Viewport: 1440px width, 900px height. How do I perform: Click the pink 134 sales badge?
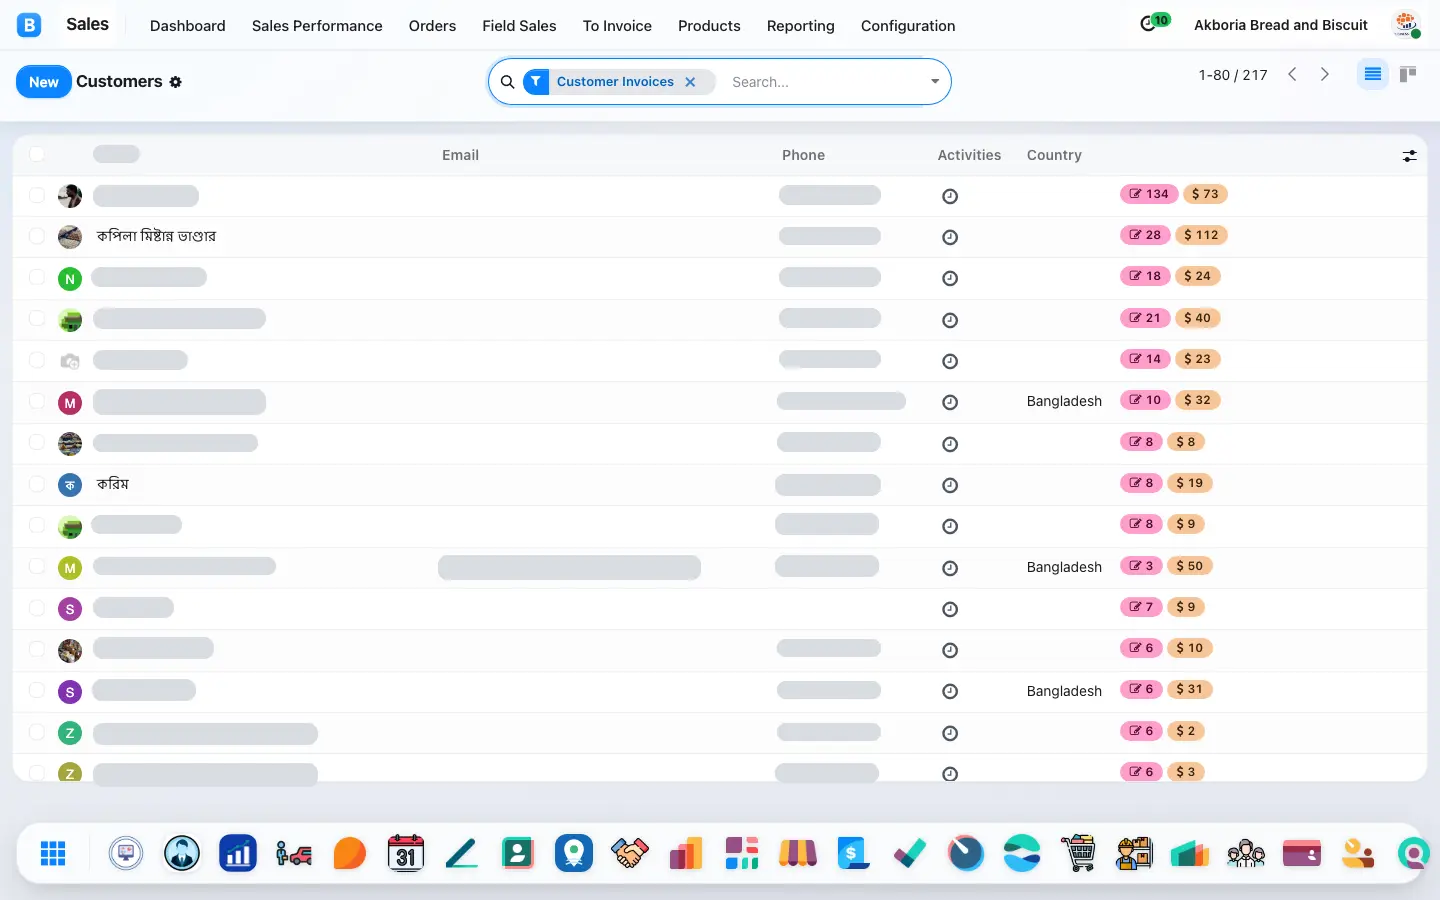1149,194
